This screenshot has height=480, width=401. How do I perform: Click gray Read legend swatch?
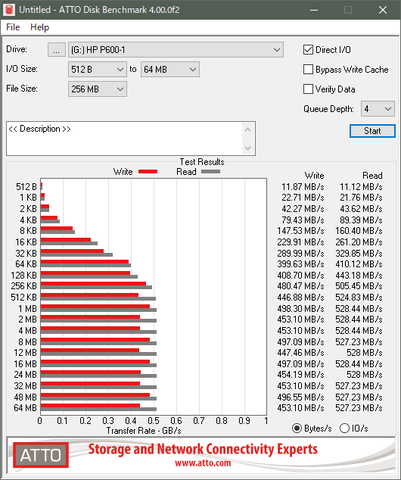pos(211,172)
